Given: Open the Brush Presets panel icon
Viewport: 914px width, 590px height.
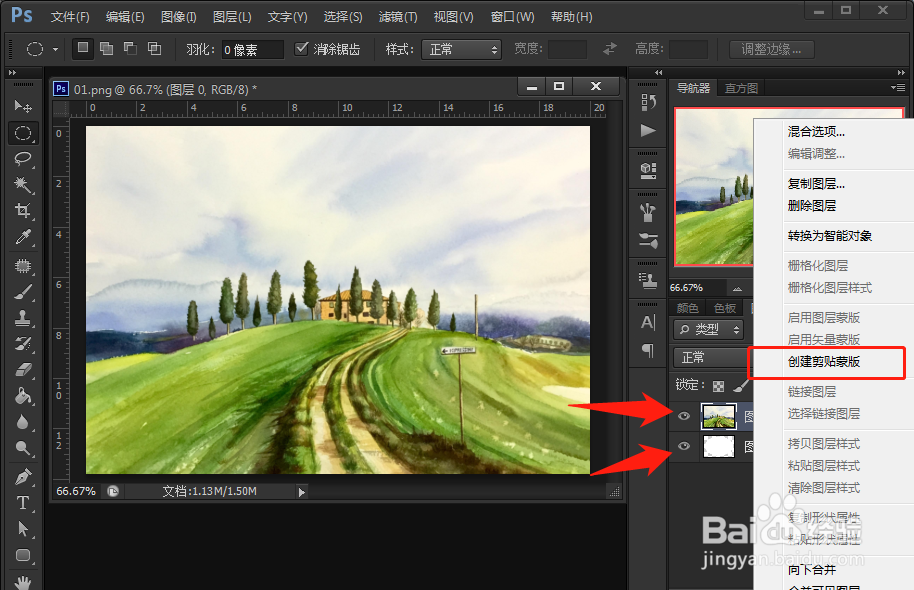Looking at the screenshot, I should pos(648,240).
